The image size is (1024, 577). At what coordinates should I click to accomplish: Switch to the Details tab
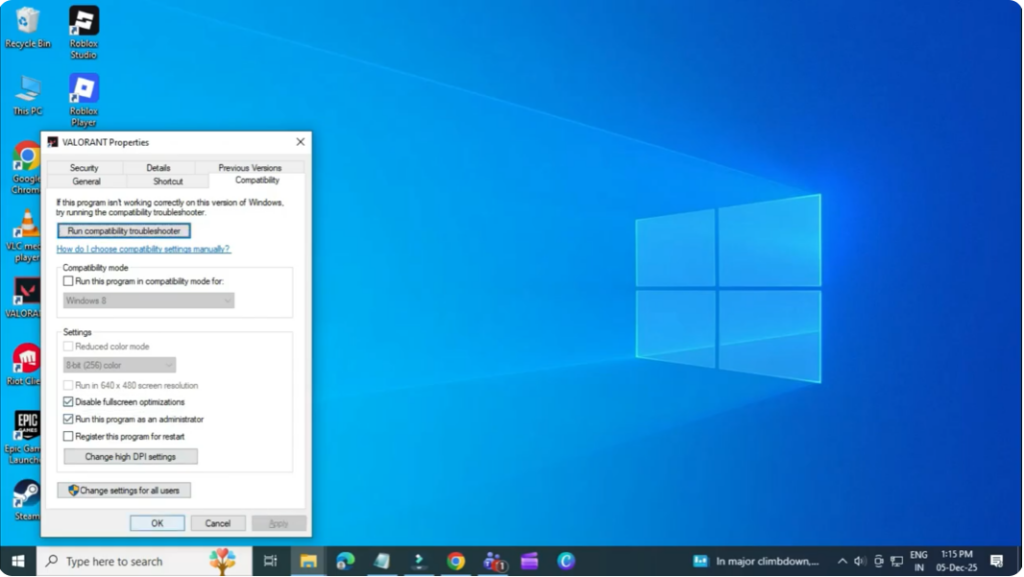pyautogui.click(x=159, y=167)
